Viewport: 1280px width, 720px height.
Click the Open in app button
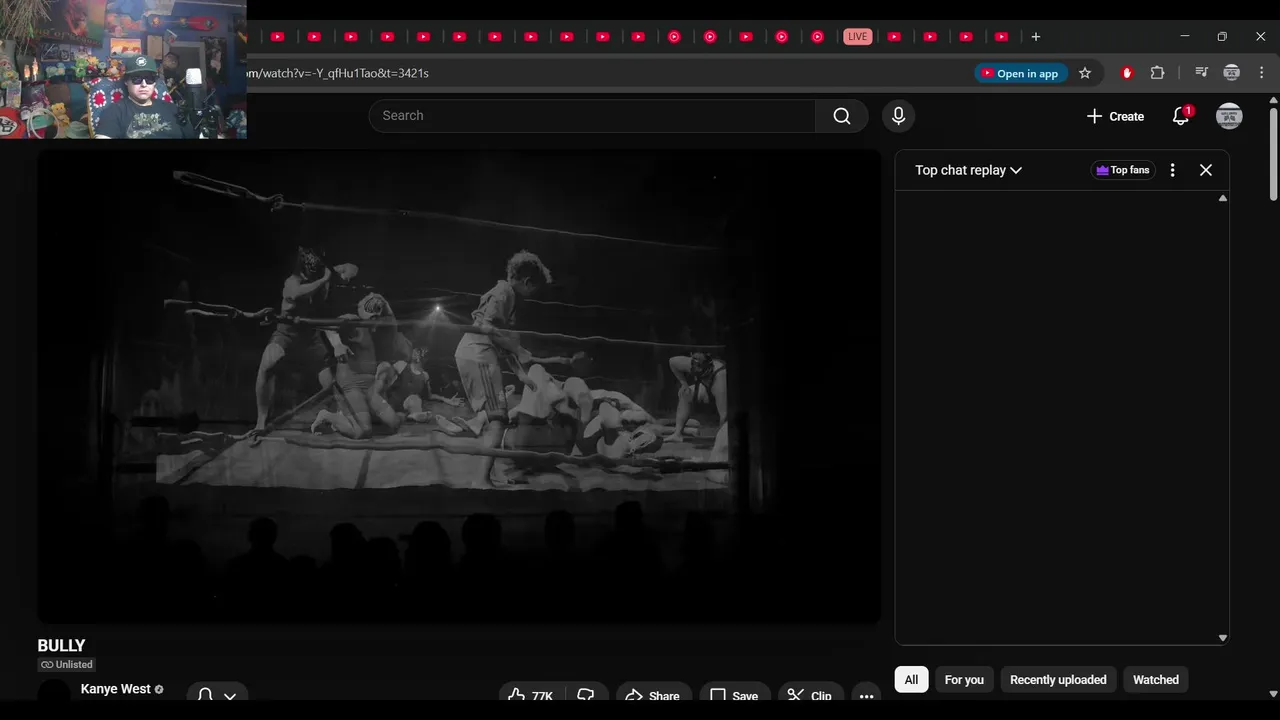pos(1020,73)
